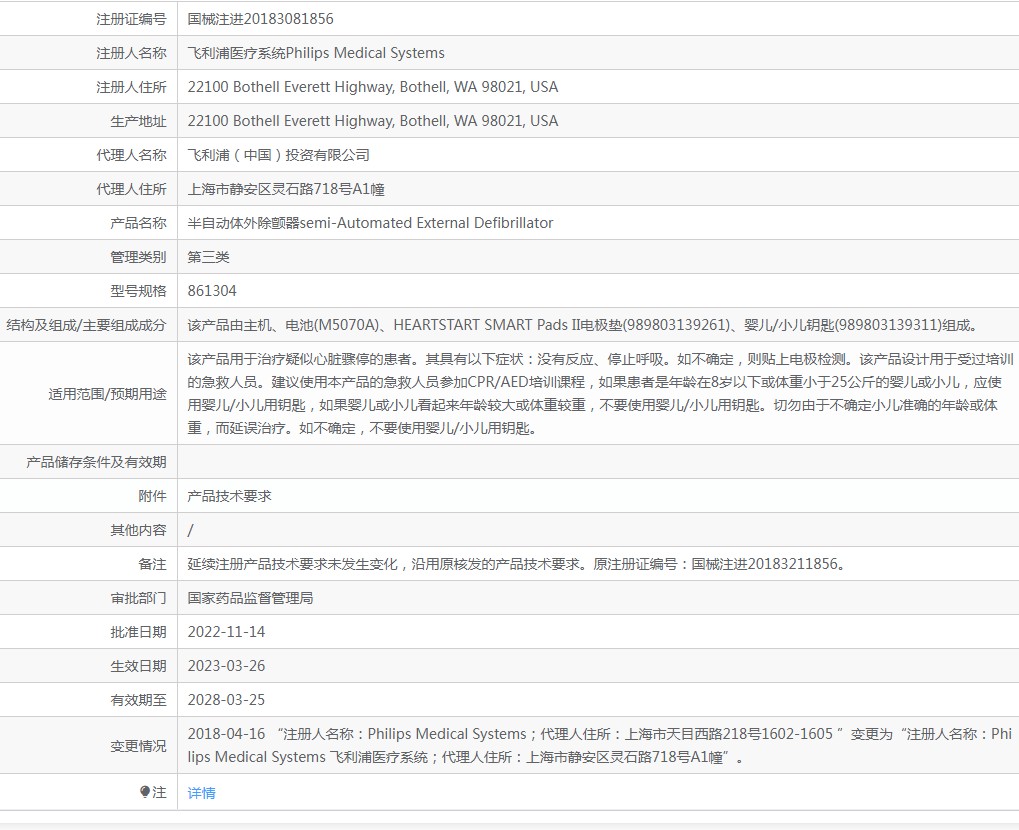Screen dimensions: 1019x830
Task: Select composition text mentioning HEARTSTART SMART Pads II
Action: (583, 325)
